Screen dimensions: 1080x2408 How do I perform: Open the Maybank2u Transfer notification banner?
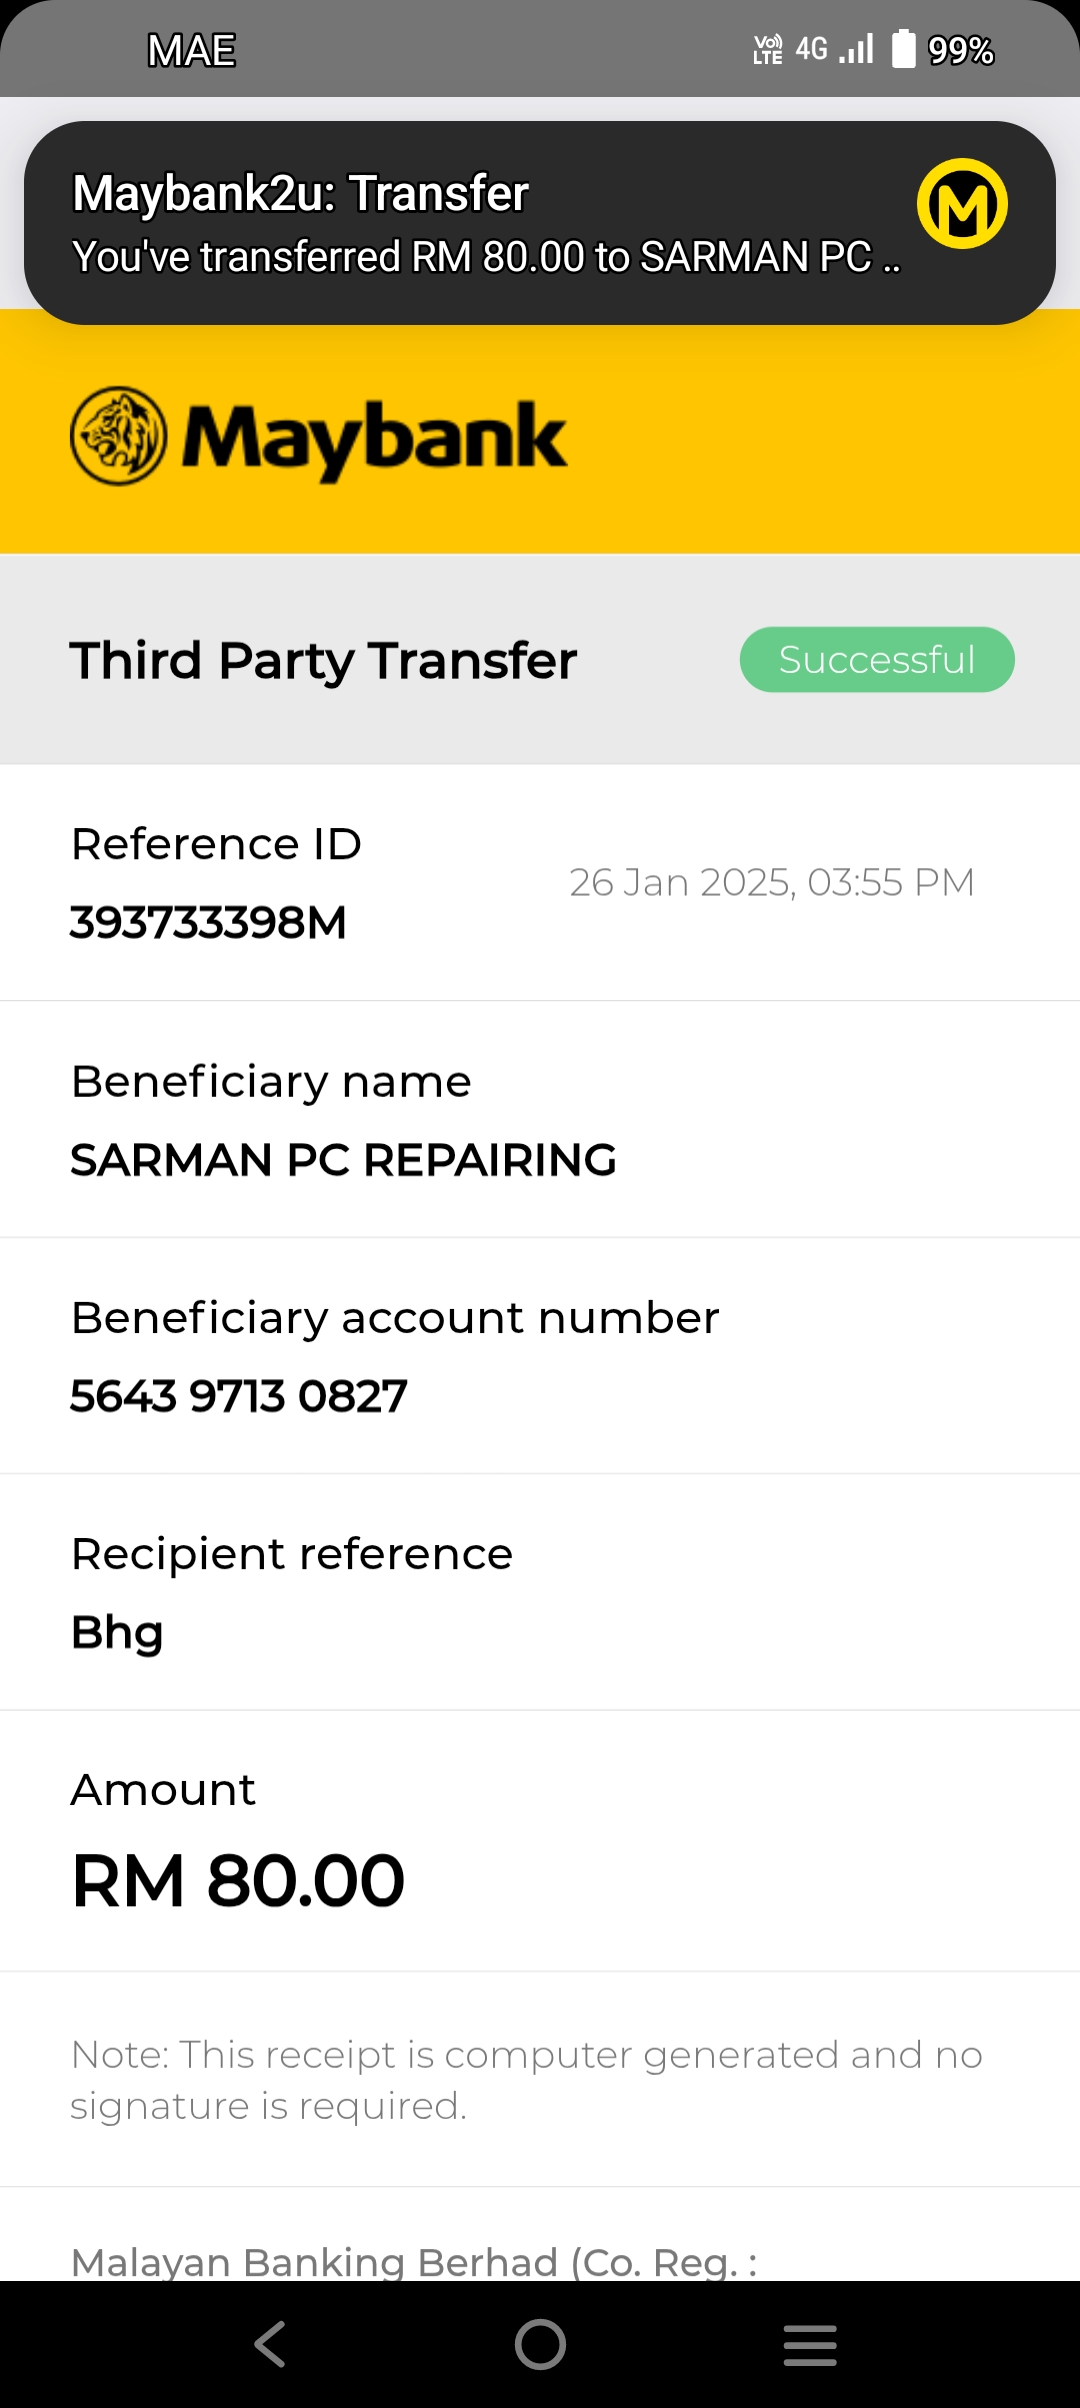click(x=540, y=223)
